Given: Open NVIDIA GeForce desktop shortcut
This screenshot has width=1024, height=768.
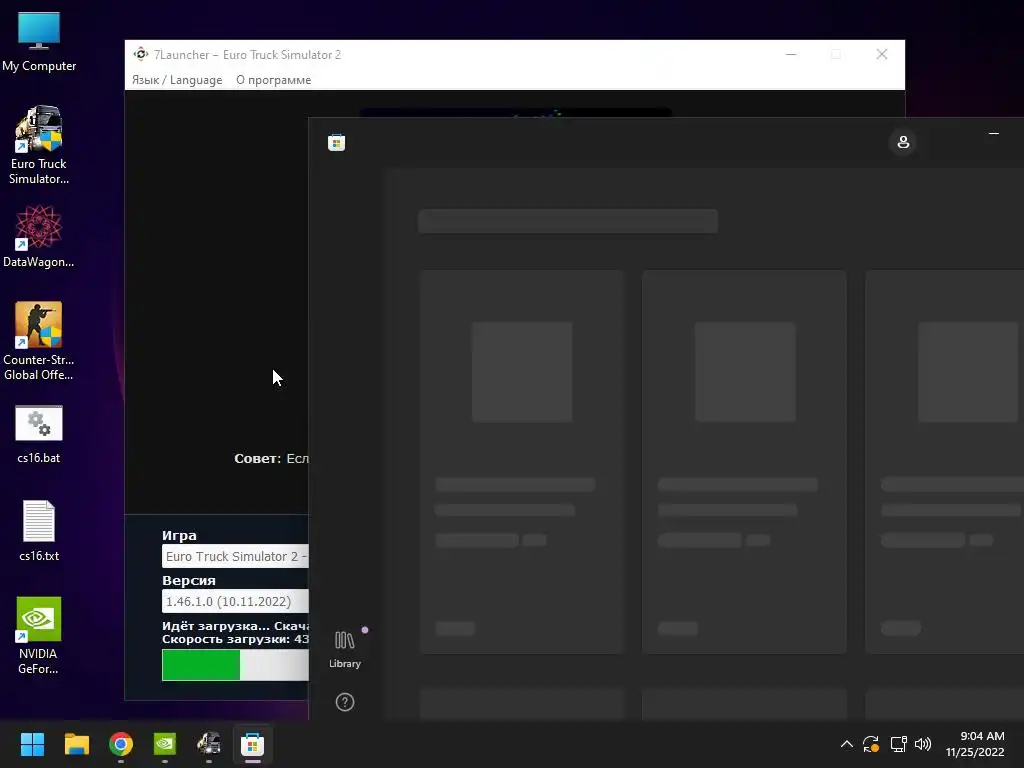Looking at the screenshot, I should (39, 635).
